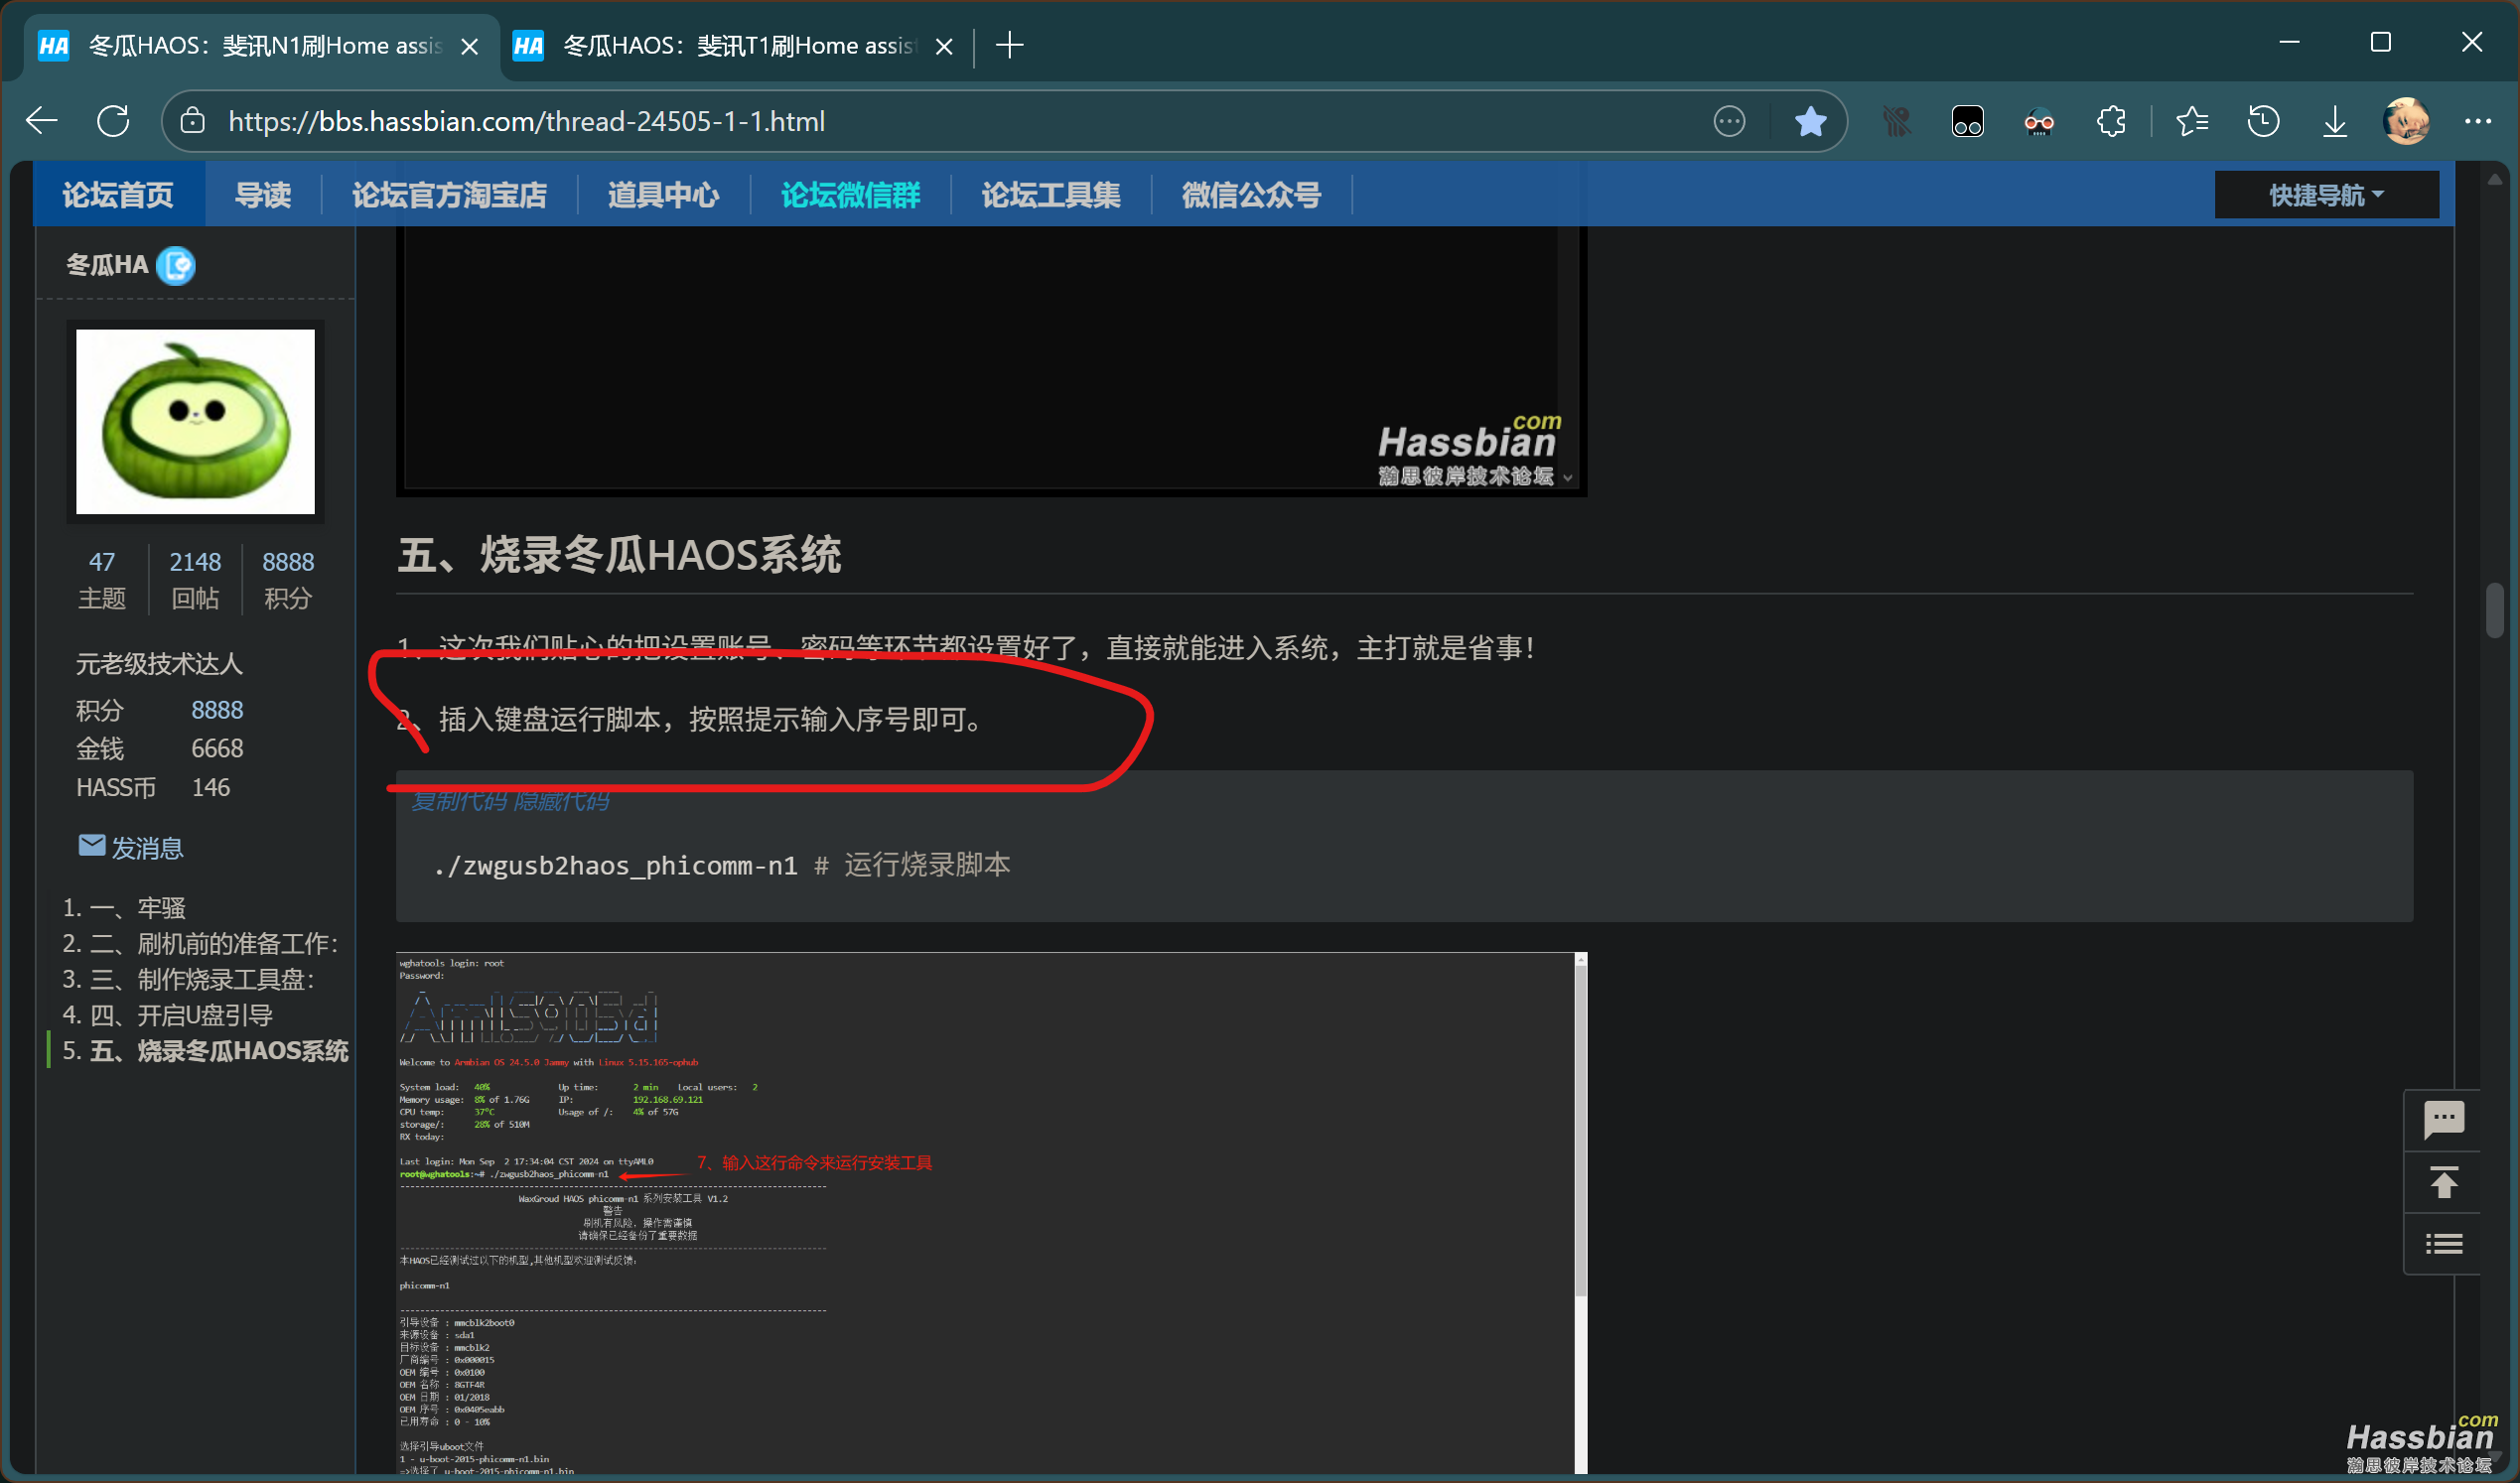Open the extensions puzzle icon
2520x1483 pixels.
(x=2111, y=121)
